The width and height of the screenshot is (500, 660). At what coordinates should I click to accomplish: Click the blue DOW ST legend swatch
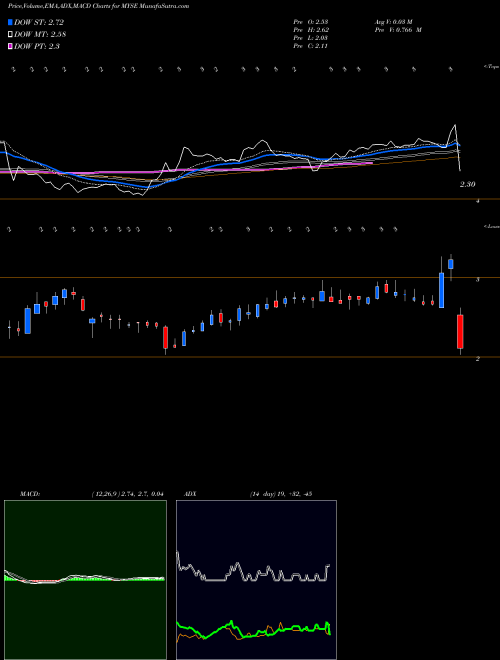(x=11, y=23)
